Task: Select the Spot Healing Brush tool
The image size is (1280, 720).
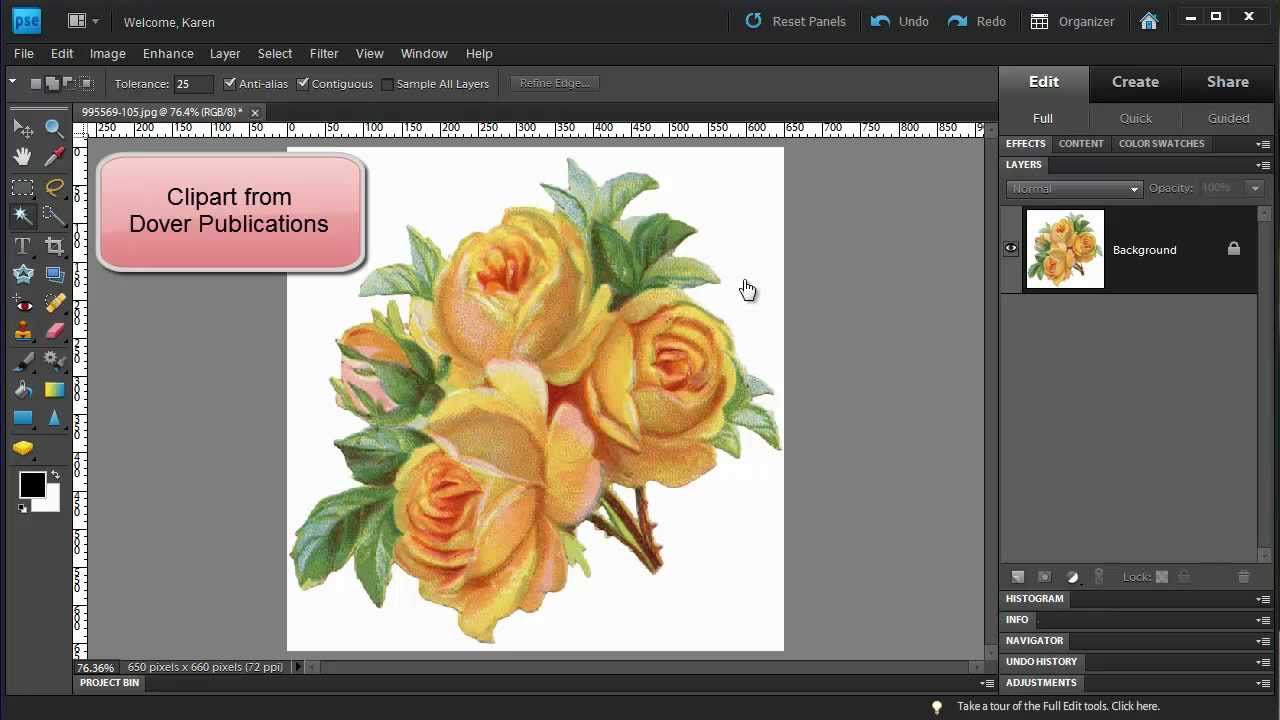Action: (55, 304)
